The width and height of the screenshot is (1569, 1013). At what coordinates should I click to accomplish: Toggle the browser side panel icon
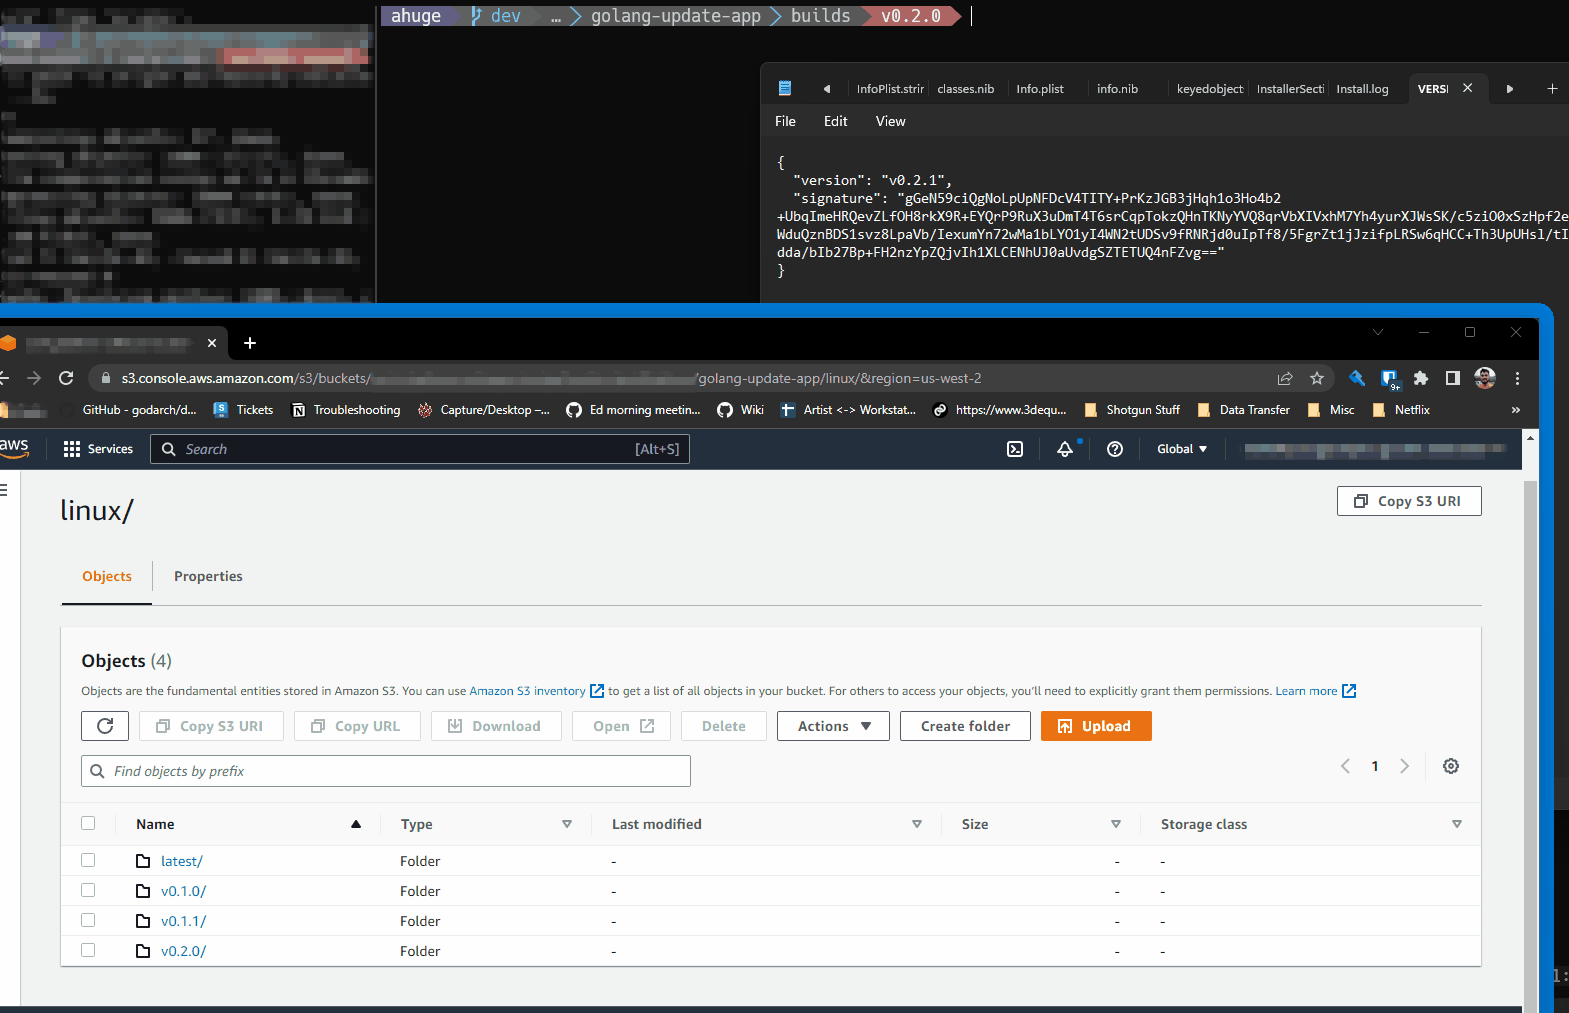[1453, 378]
